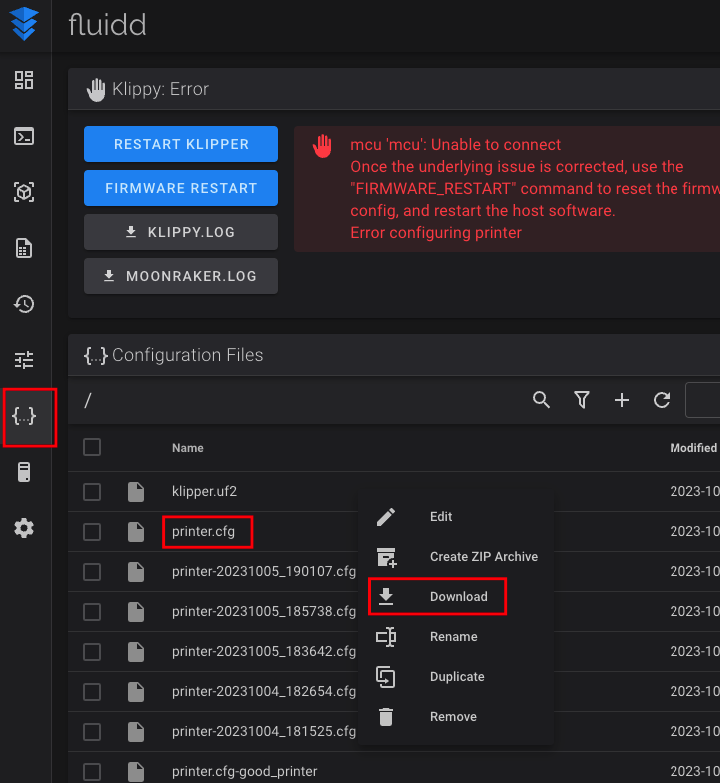Viewport: 720px width, 783px height.
Task: Add a new file with plus icon
Action: tap(622, 400)
